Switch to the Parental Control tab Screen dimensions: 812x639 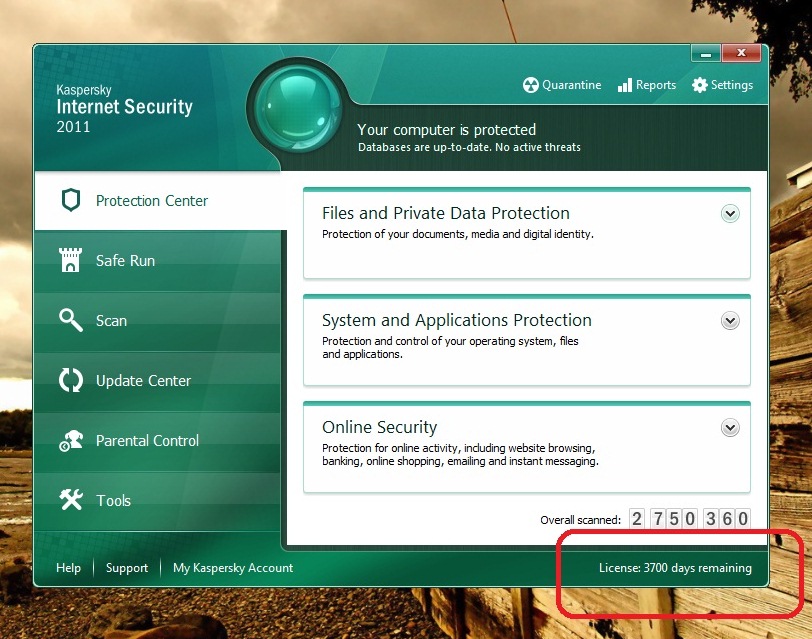coord(158,441)
